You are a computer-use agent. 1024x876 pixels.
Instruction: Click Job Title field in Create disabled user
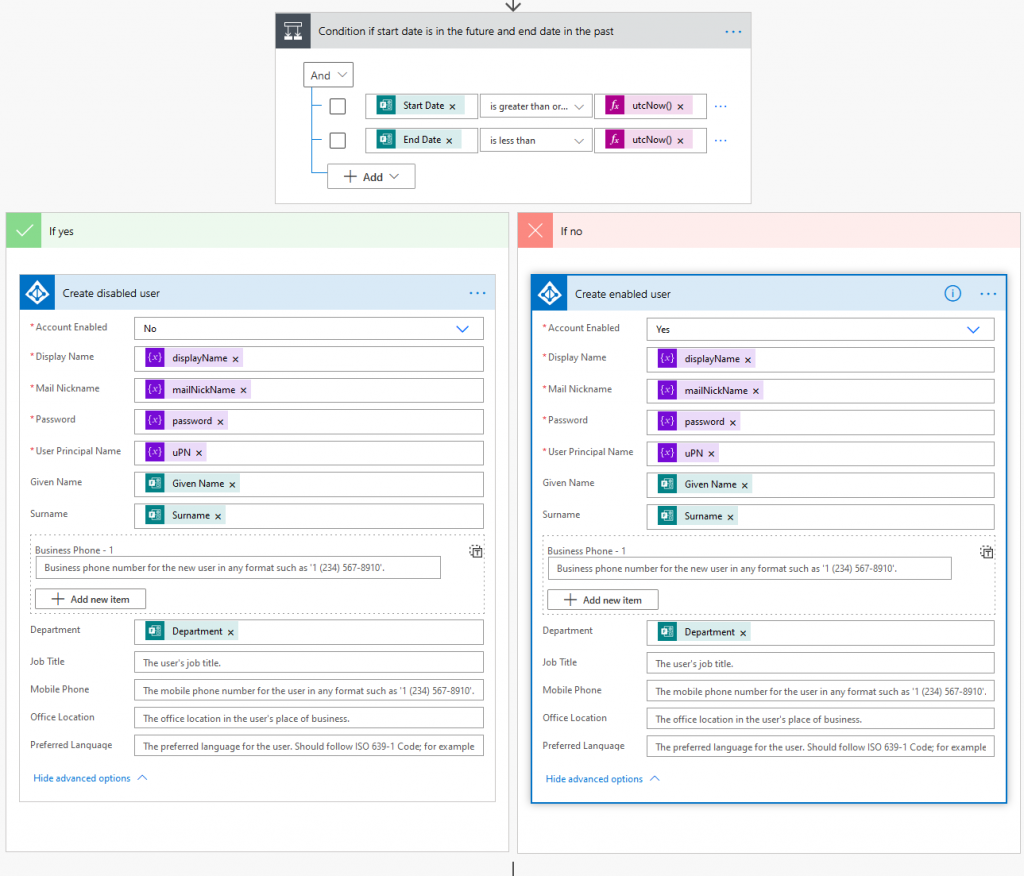click(x=308, y=662)
